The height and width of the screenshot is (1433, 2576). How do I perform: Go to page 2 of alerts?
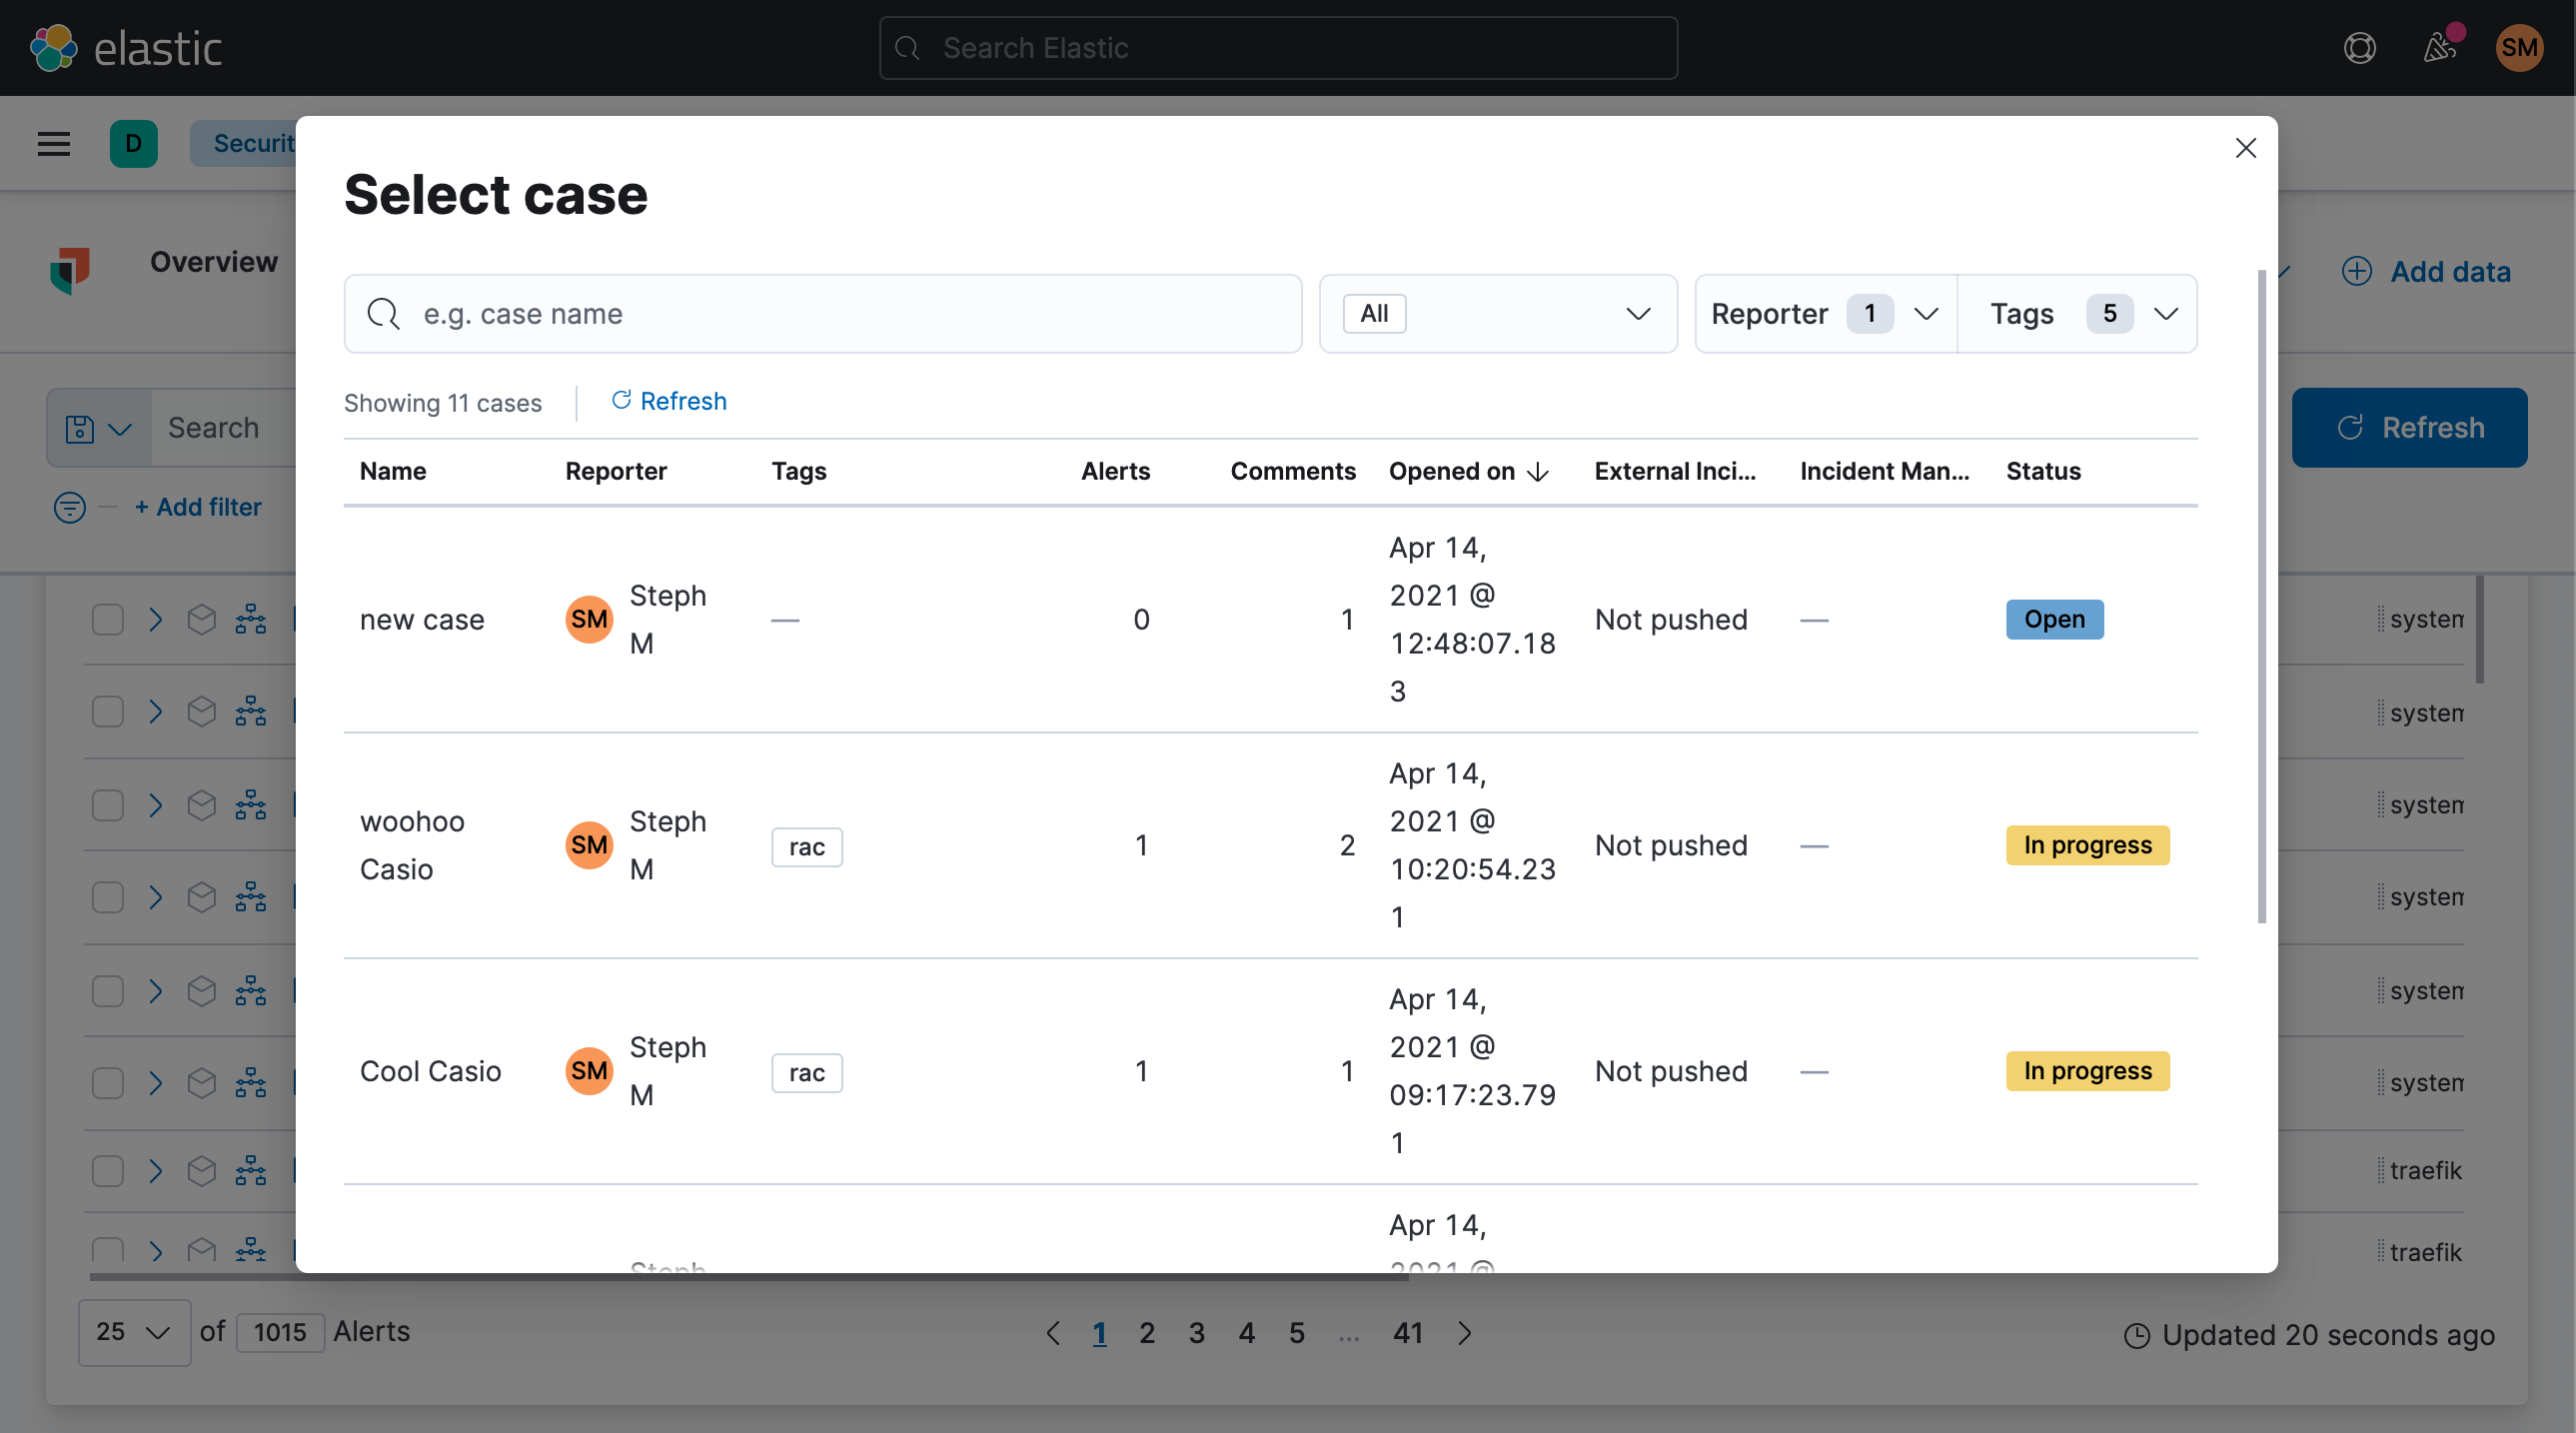1147,1332
